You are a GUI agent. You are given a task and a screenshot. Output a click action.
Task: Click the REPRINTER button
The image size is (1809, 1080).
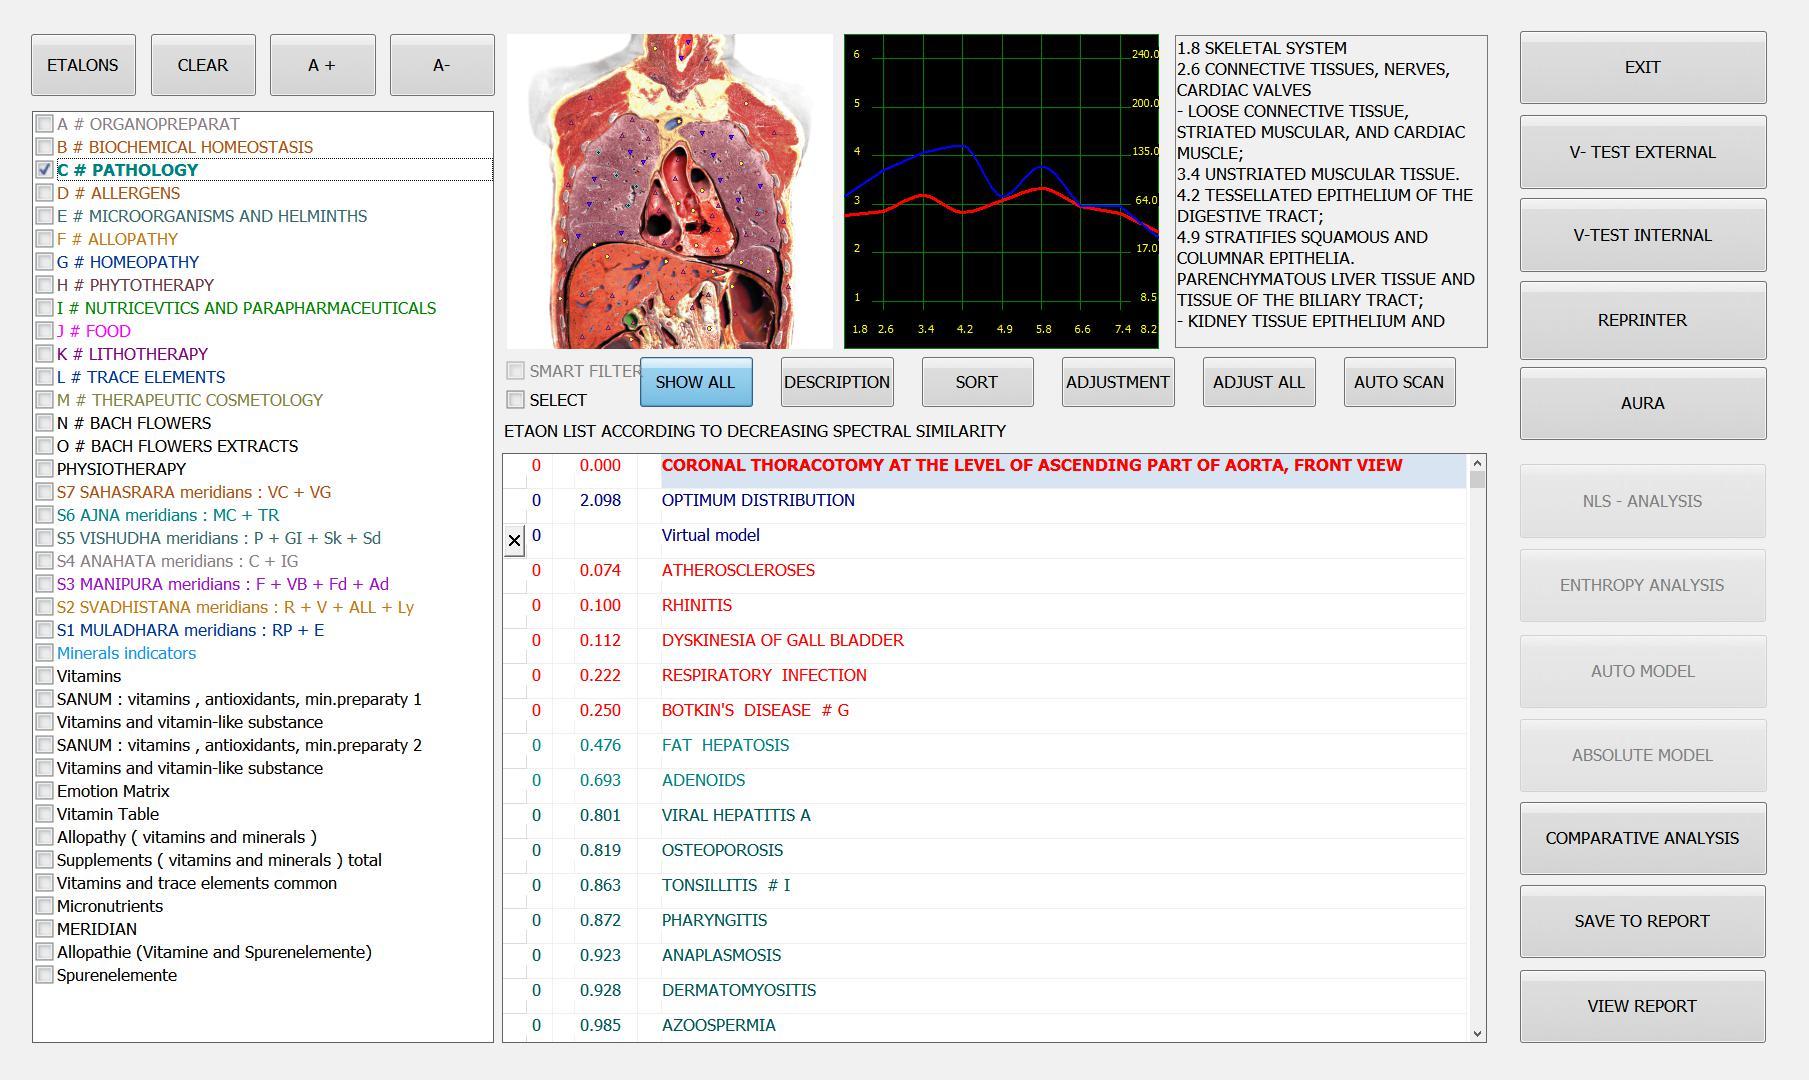(x=1643, y=320)
